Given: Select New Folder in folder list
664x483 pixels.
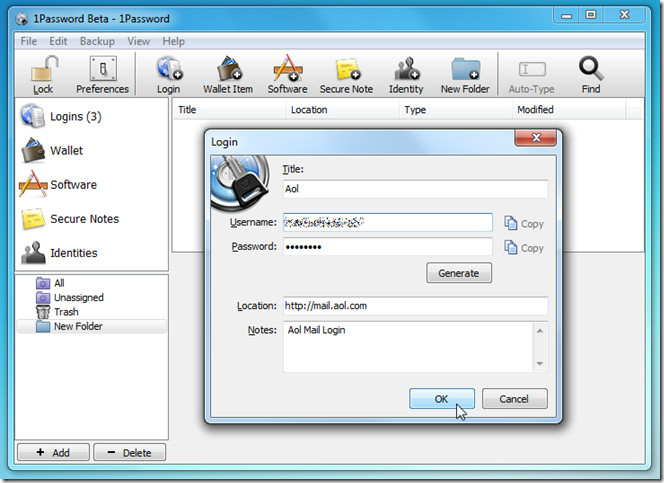Looking at the screenshot, I should [x=91, y=326].
